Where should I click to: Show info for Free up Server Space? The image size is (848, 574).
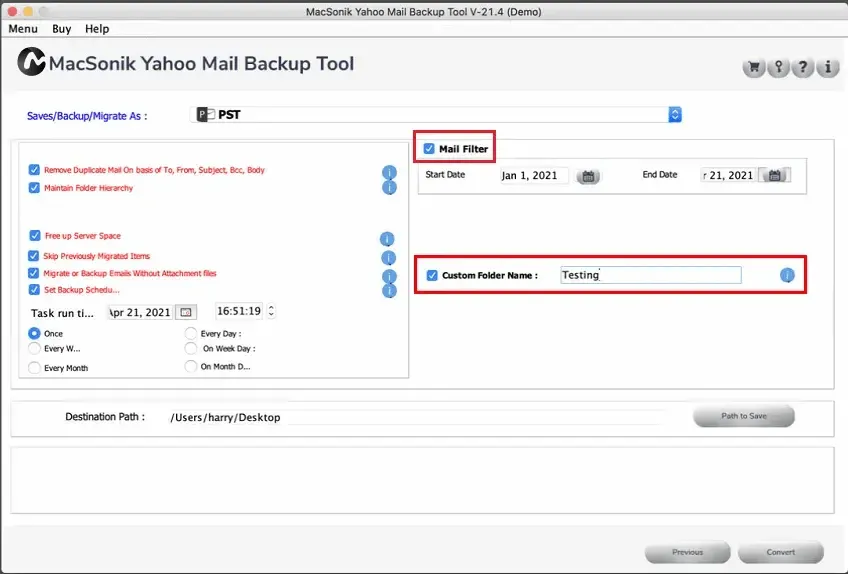coord(387,239)
